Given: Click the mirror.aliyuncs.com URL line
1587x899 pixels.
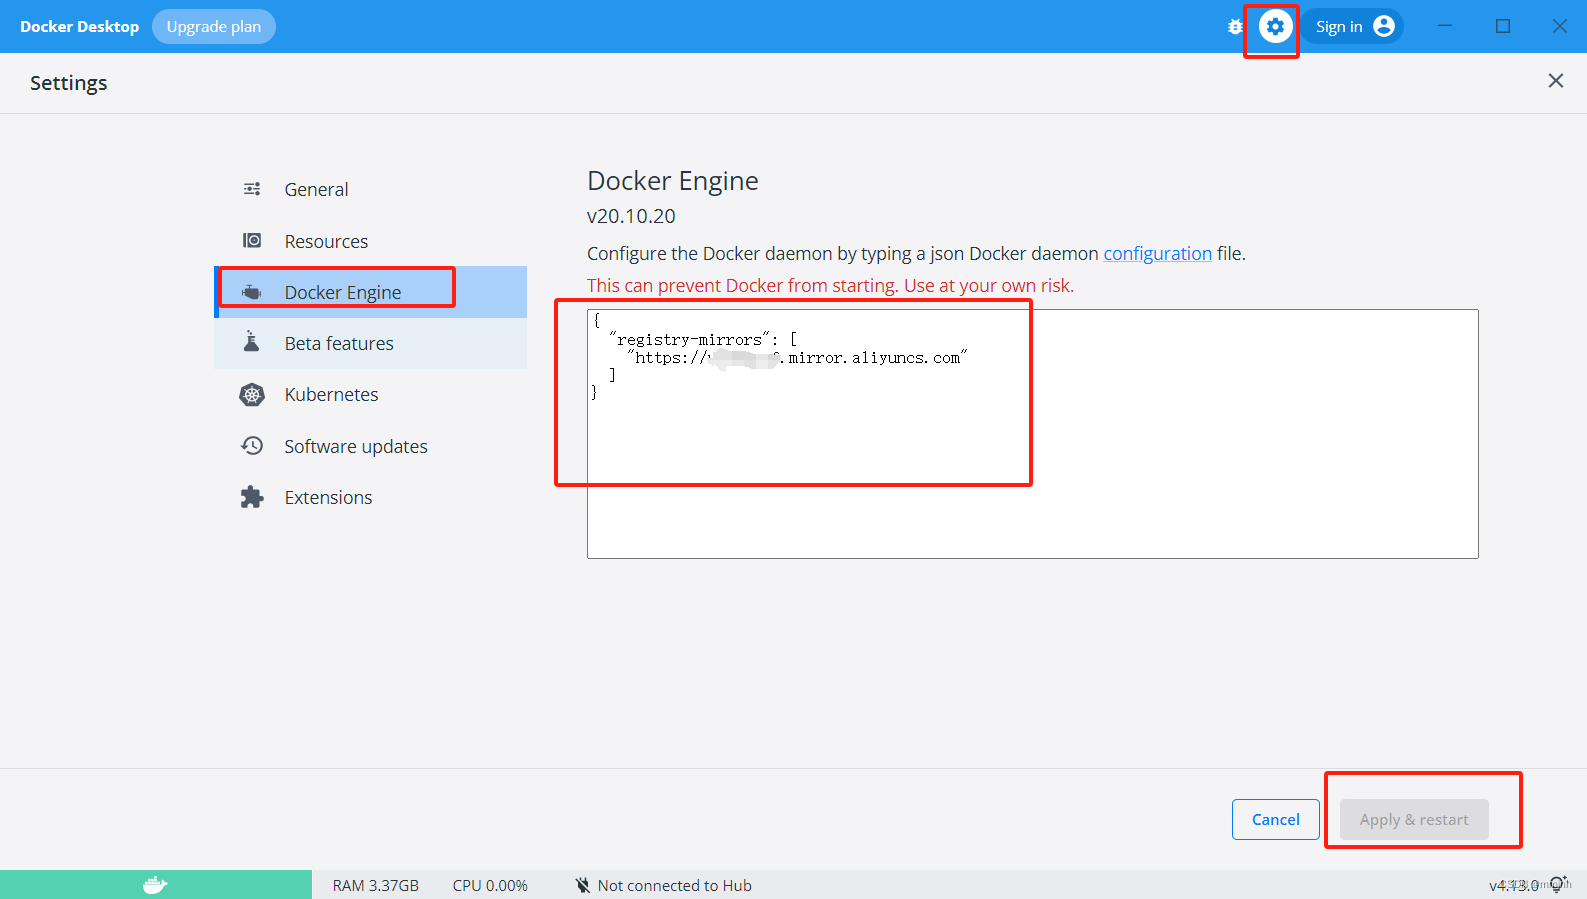Looking at the screenshot, I should pyautogui.click(x=797, y=358).
